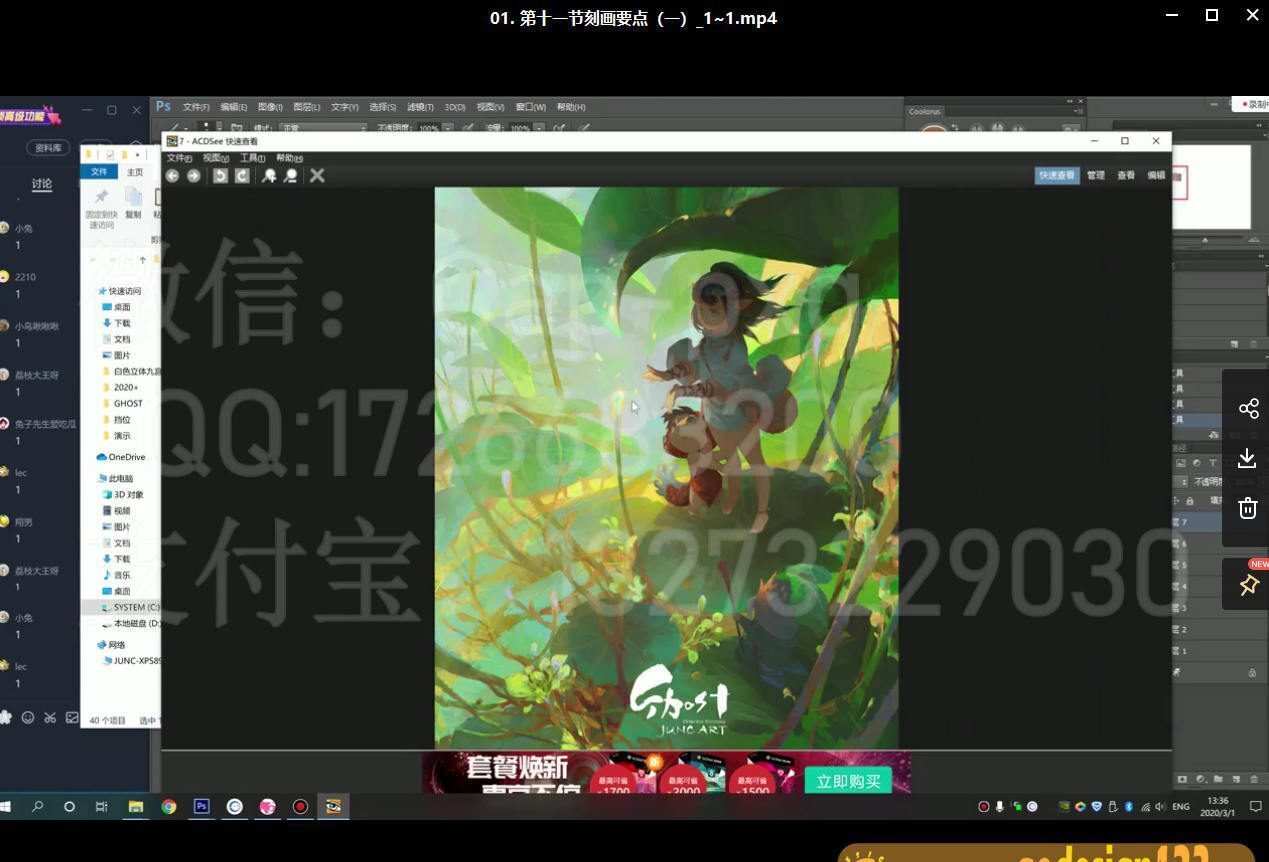
Task: Open the notification center on taskbar
Action: [1256, 806]
